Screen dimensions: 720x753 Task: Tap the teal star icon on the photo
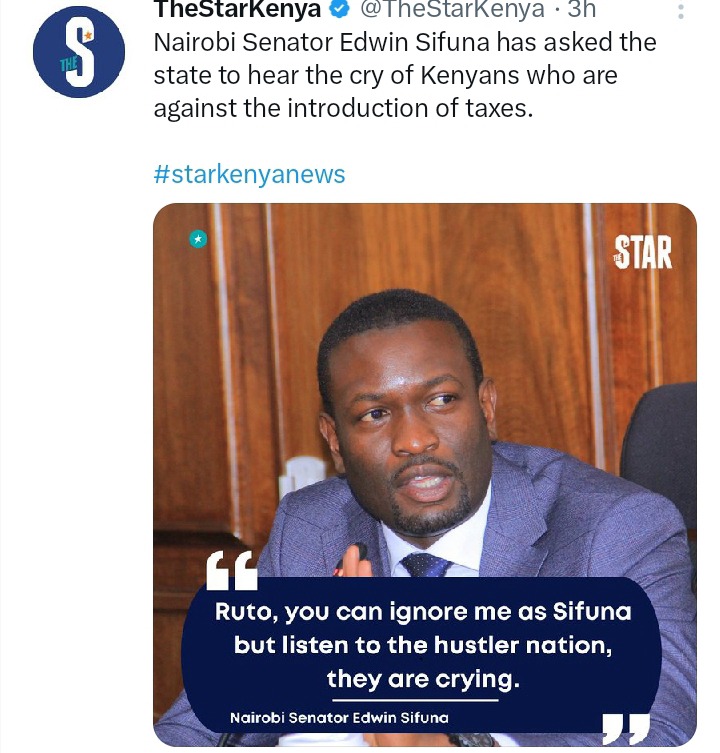coord(198,239)
